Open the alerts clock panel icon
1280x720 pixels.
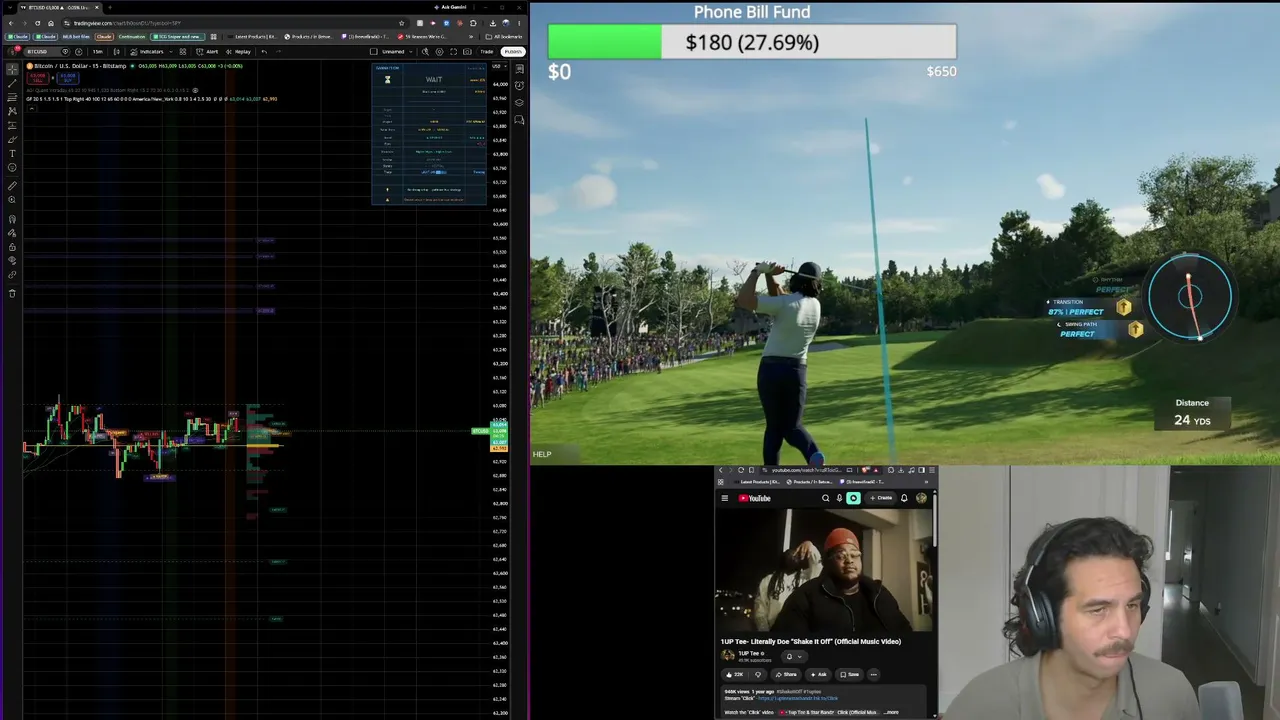click(520, 86)
